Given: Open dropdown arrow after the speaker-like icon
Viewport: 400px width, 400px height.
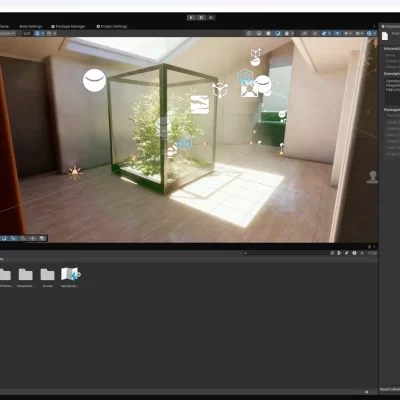Looking at the screenshot, I should tap(293, 33).
